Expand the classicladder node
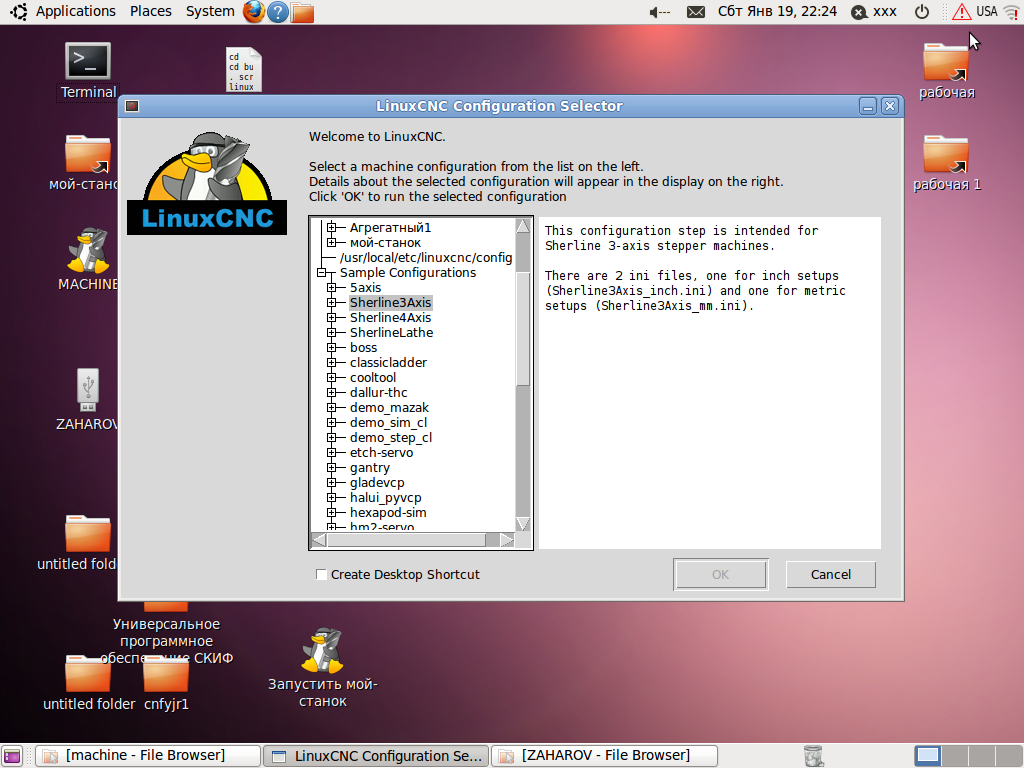The width and height of the screenshot is (1024, 768). point(332,362)
